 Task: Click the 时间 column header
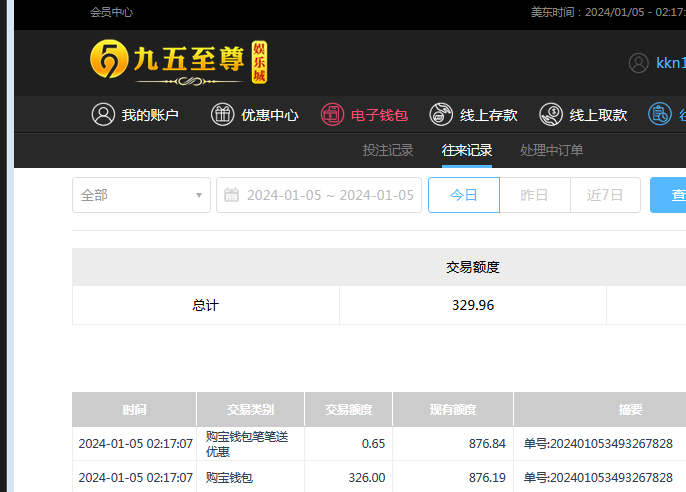tap(134, 409)
